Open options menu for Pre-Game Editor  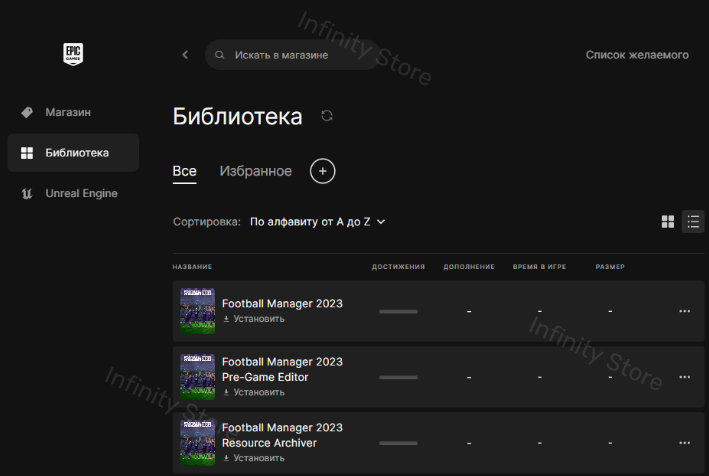[684, 377]
